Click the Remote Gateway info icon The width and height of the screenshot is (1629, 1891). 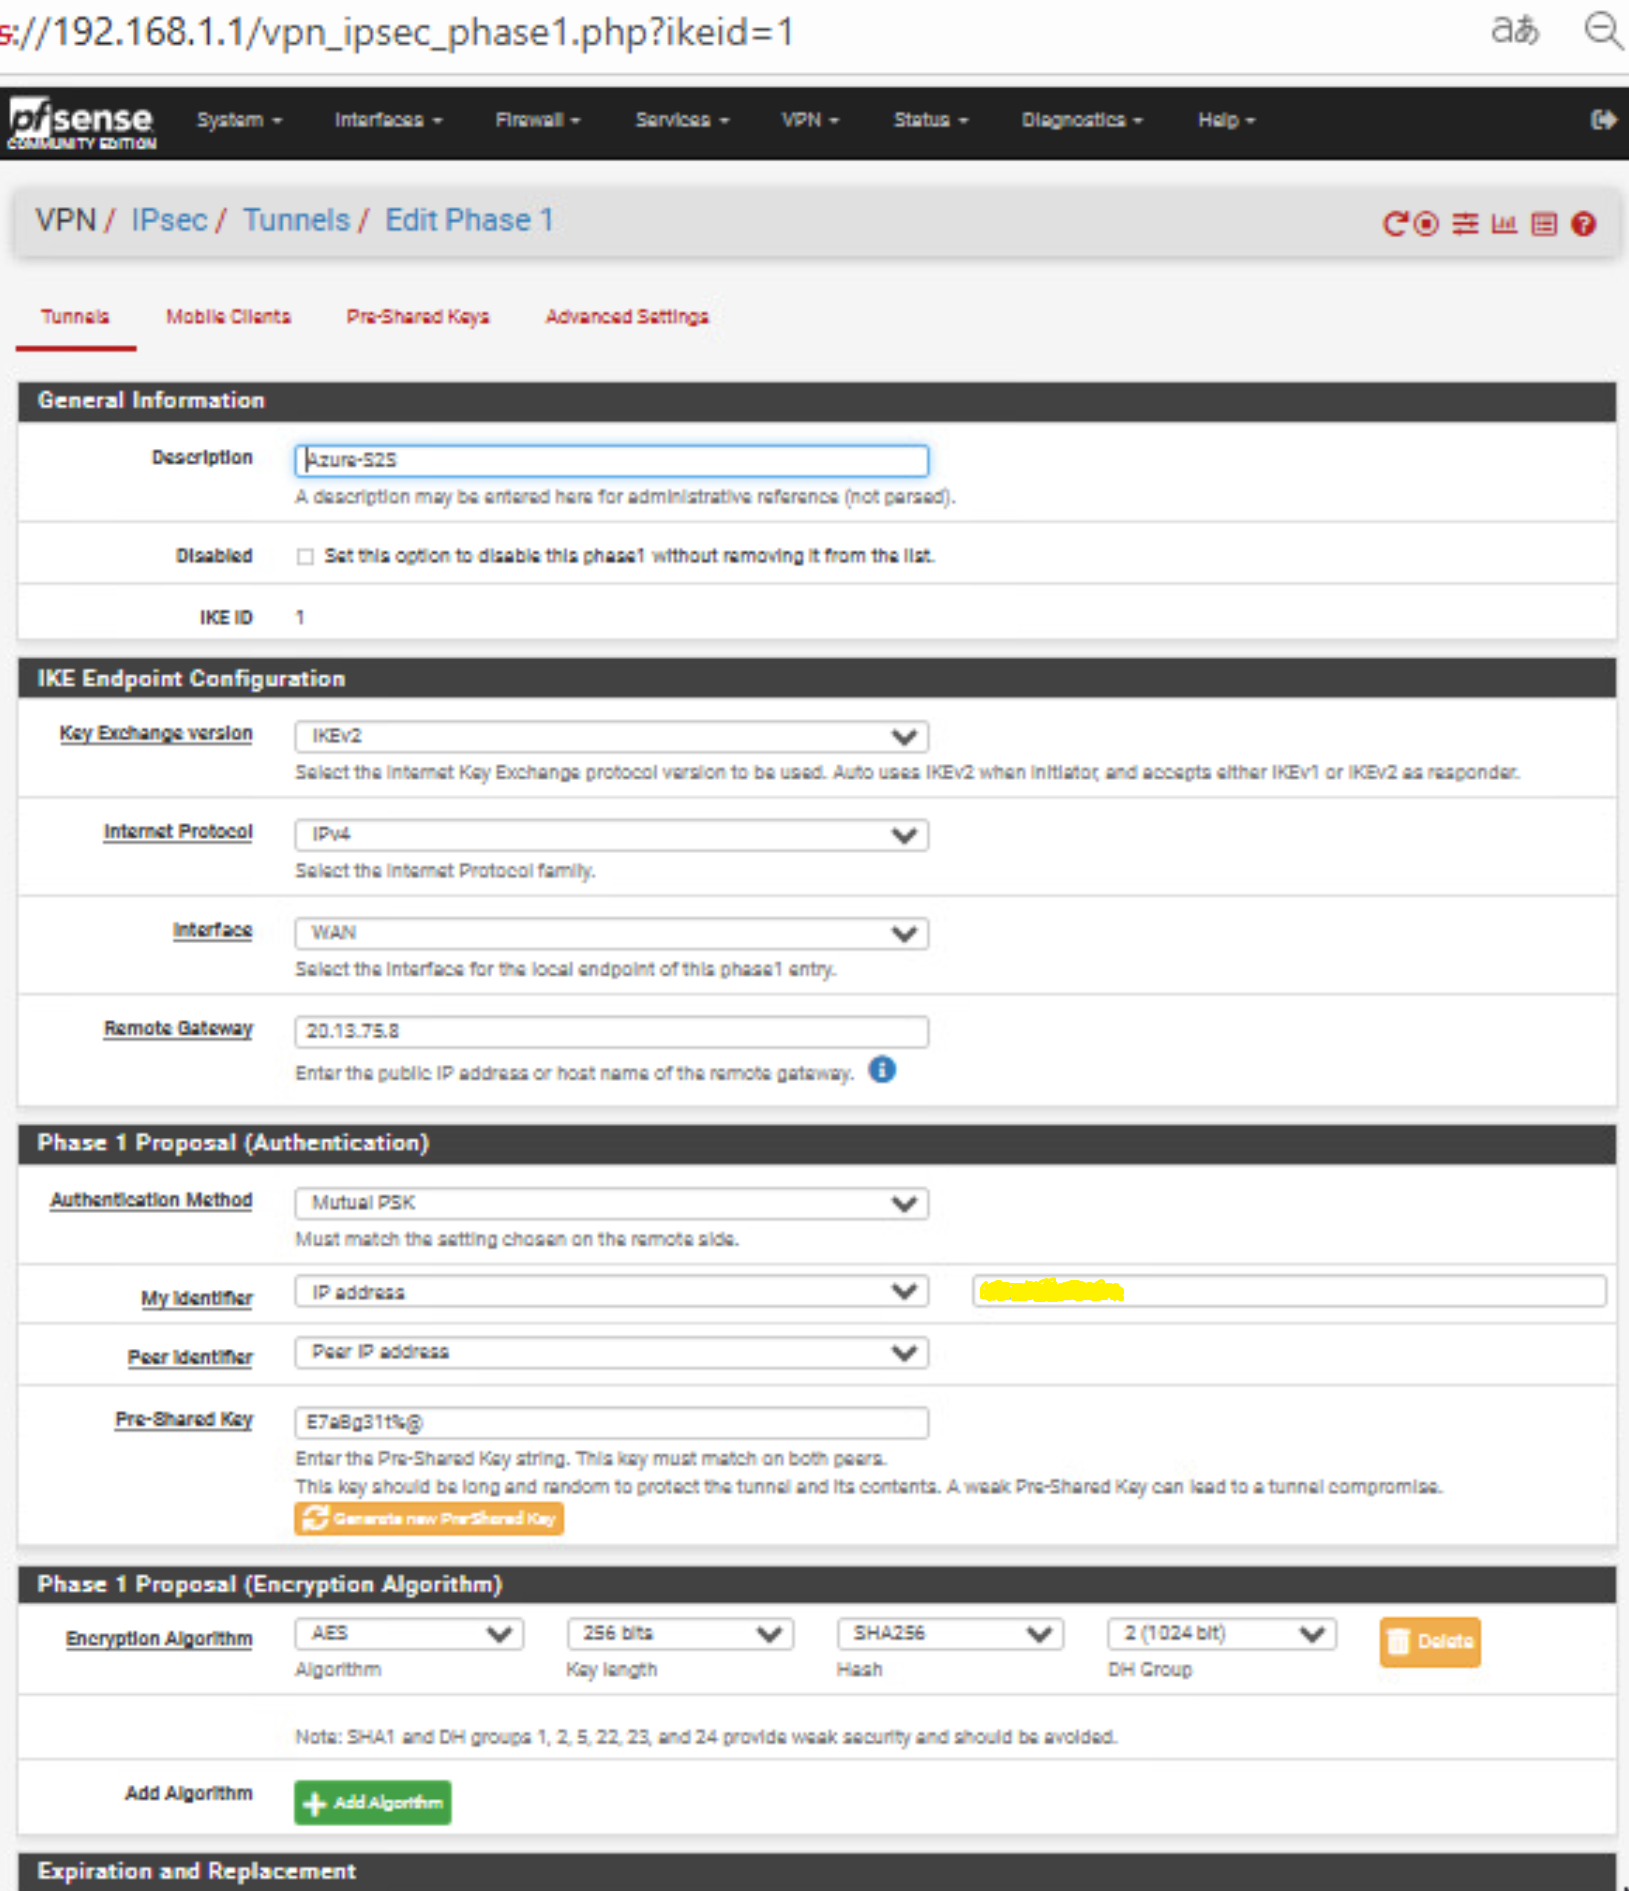[x=882, y=1070]
